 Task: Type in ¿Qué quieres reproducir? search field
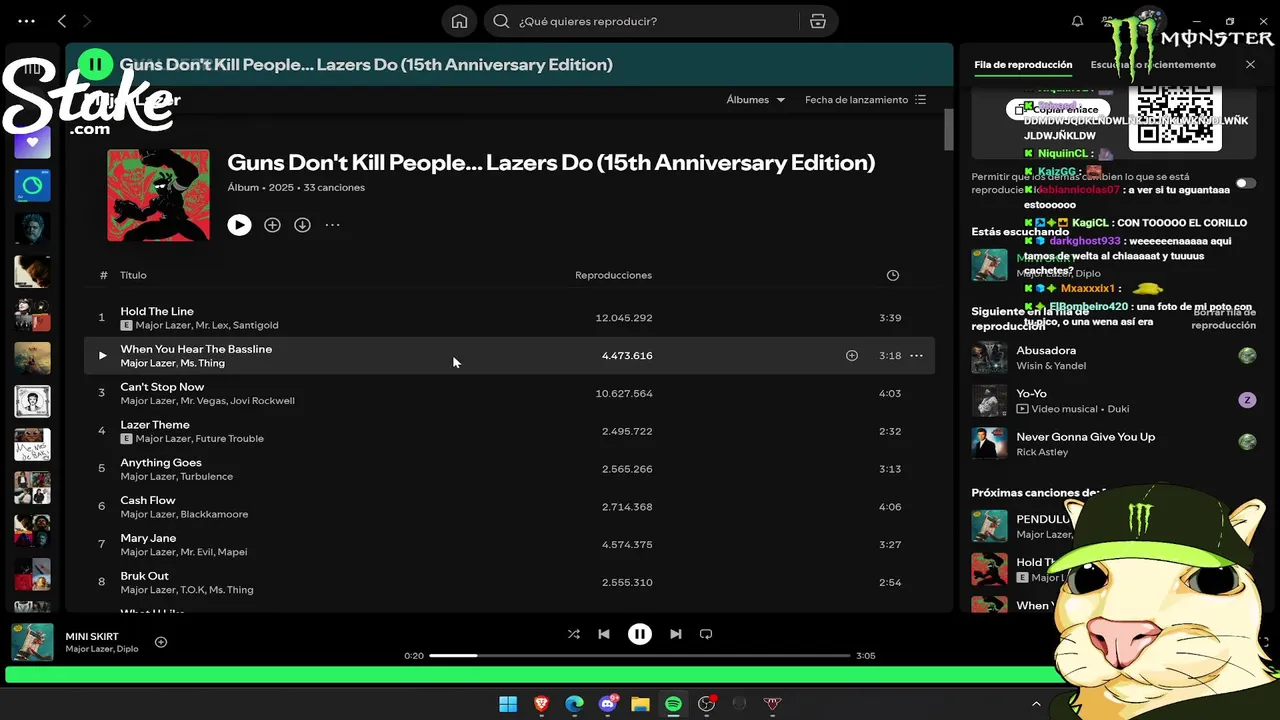[x=650, y=21]
